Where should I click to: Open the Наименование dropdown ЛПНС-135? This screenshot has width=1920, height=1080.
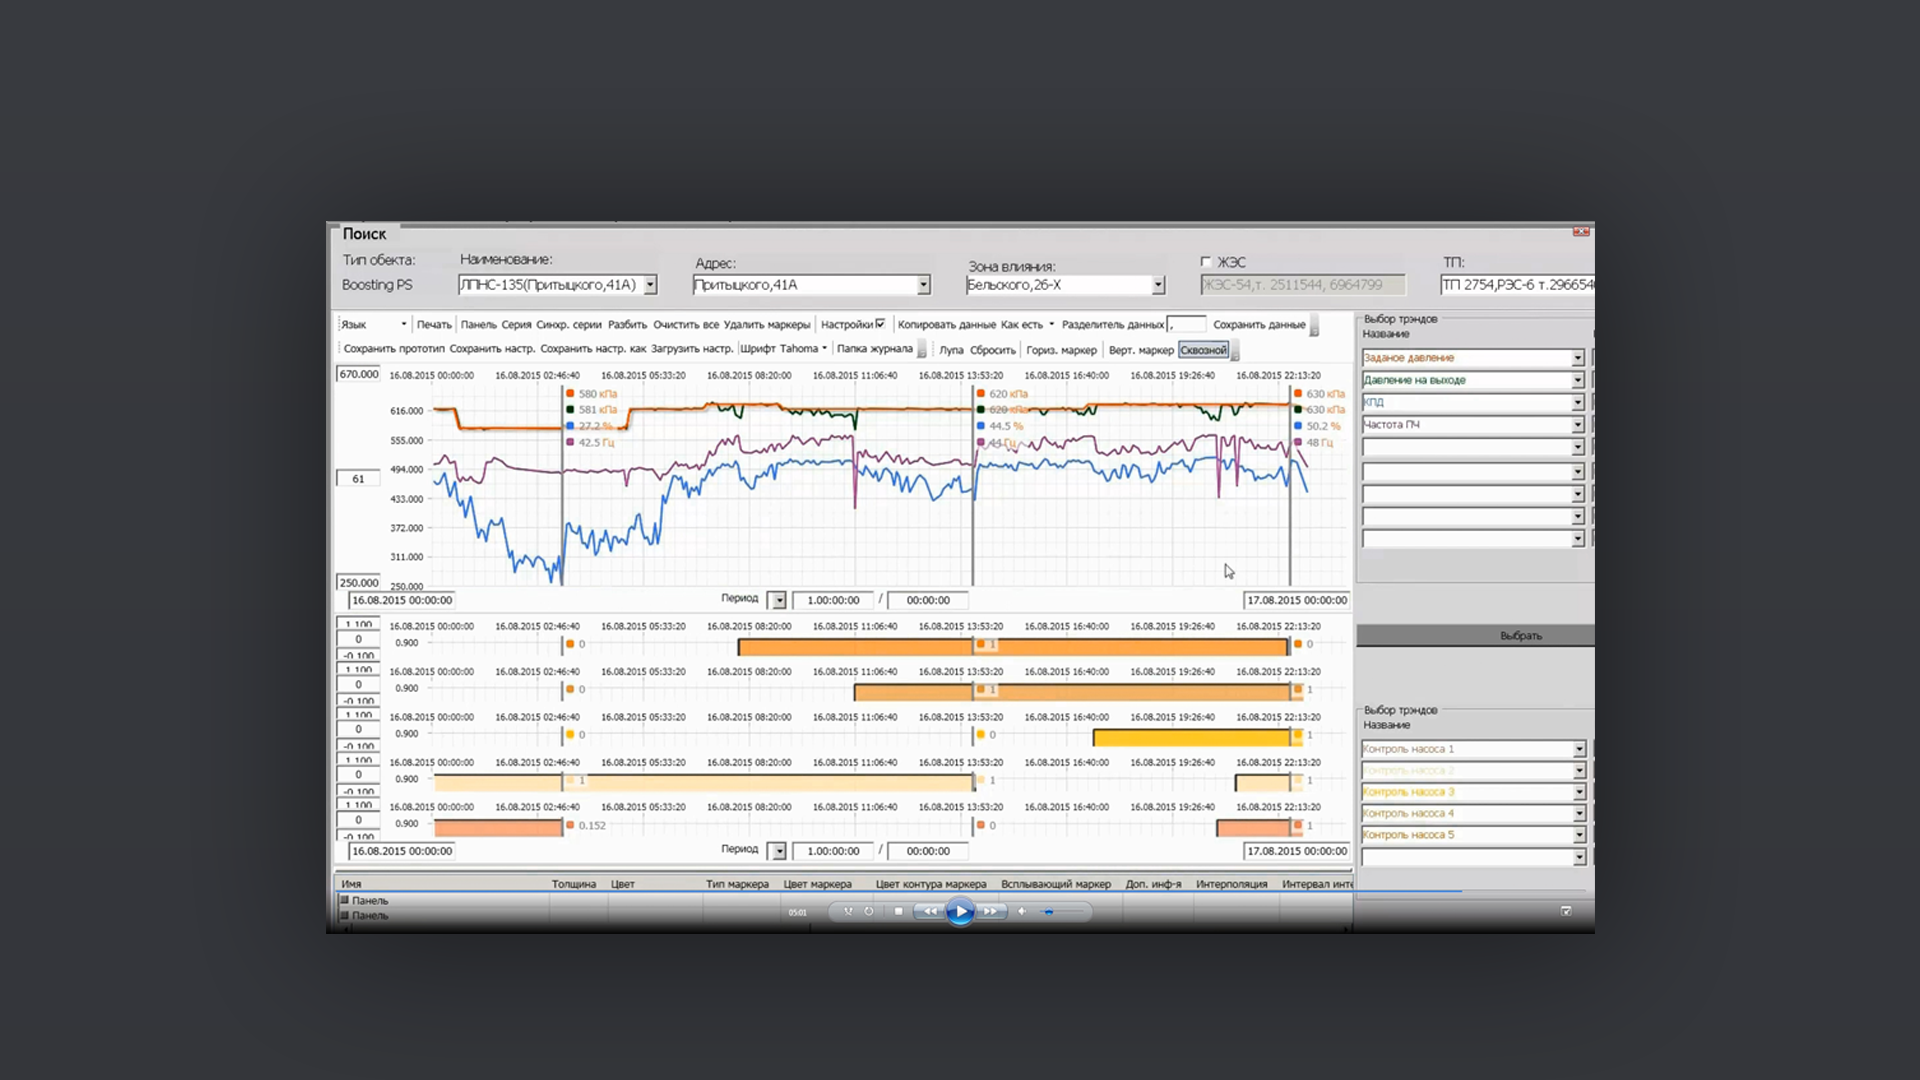click(x=650, y=285)
